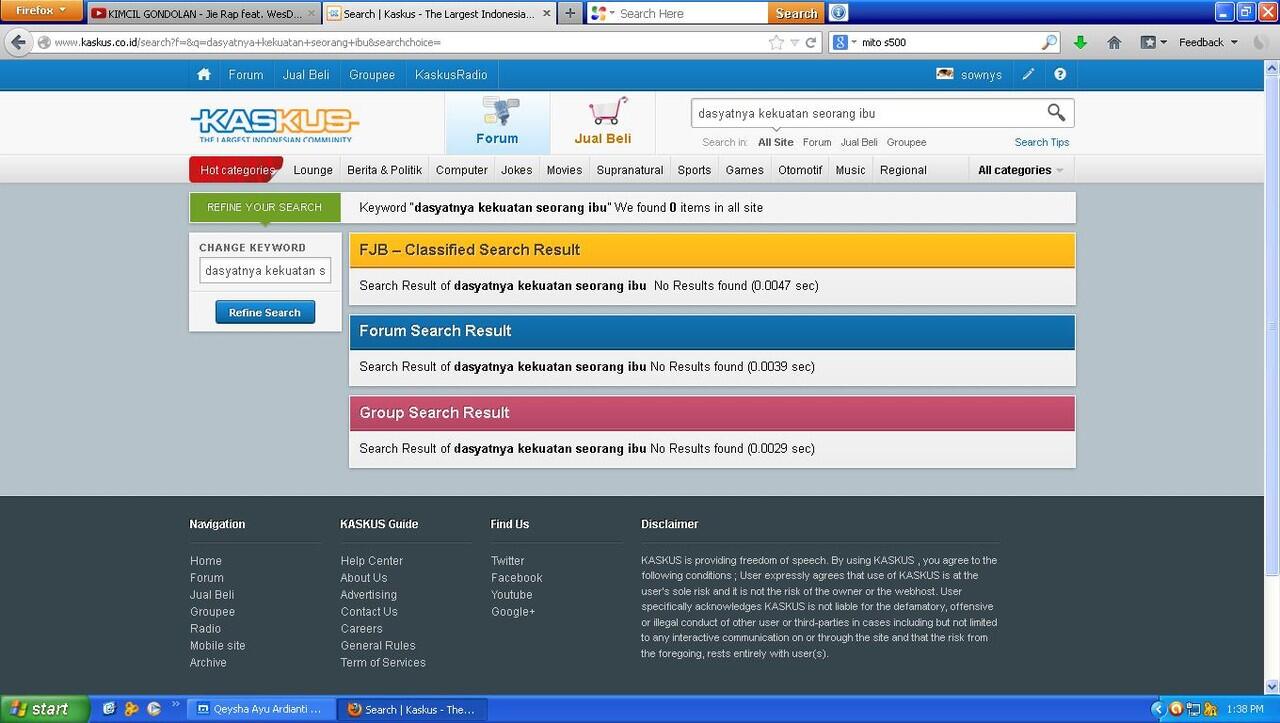Viewport: 1280px width, 723px height.
Task: Open the Mobile site footer link
Action: [x=218, y=645]
